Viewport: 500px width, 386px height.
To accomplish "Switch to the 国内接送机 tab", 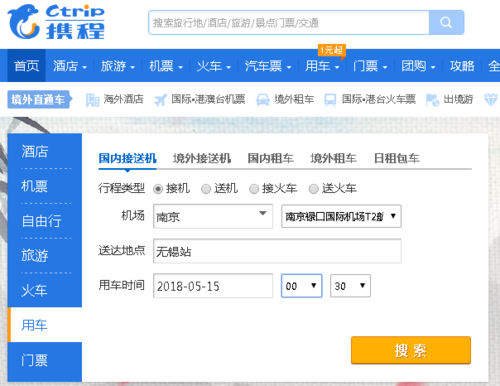I will coord(127,158).
